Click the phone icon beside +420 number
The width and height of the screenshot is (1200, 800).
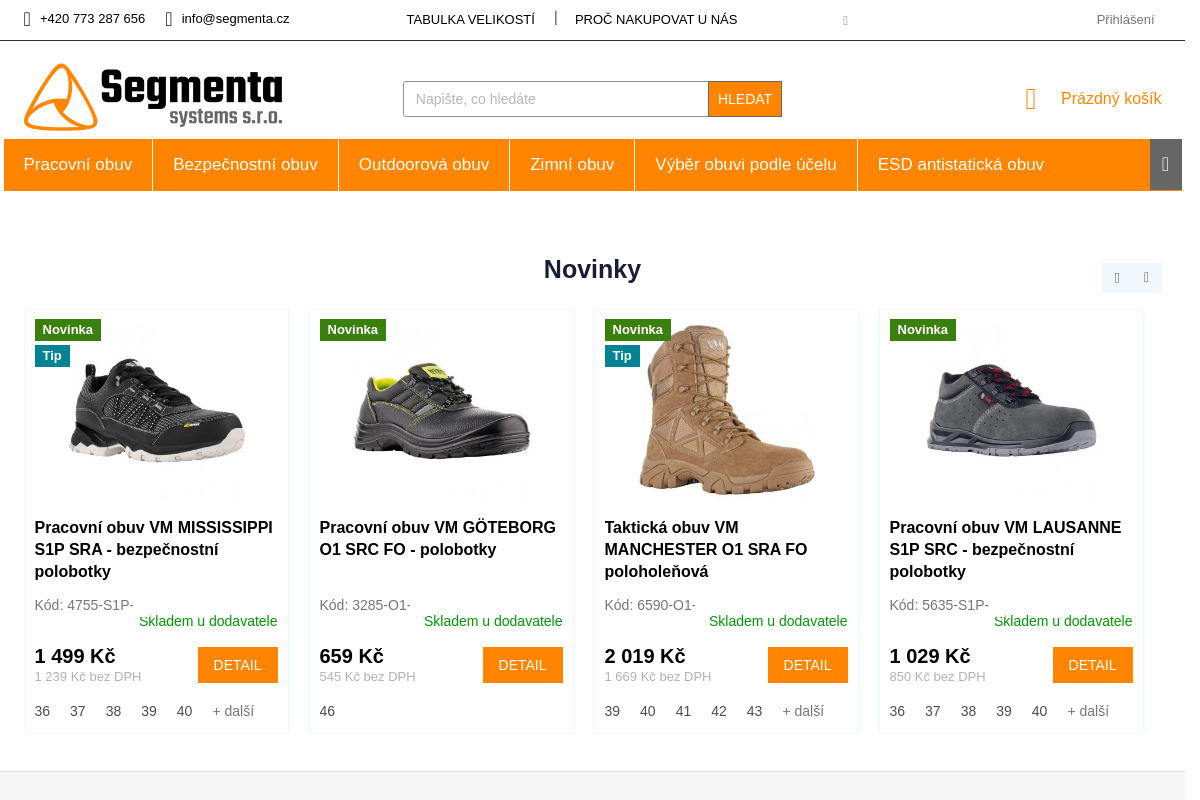27,19
